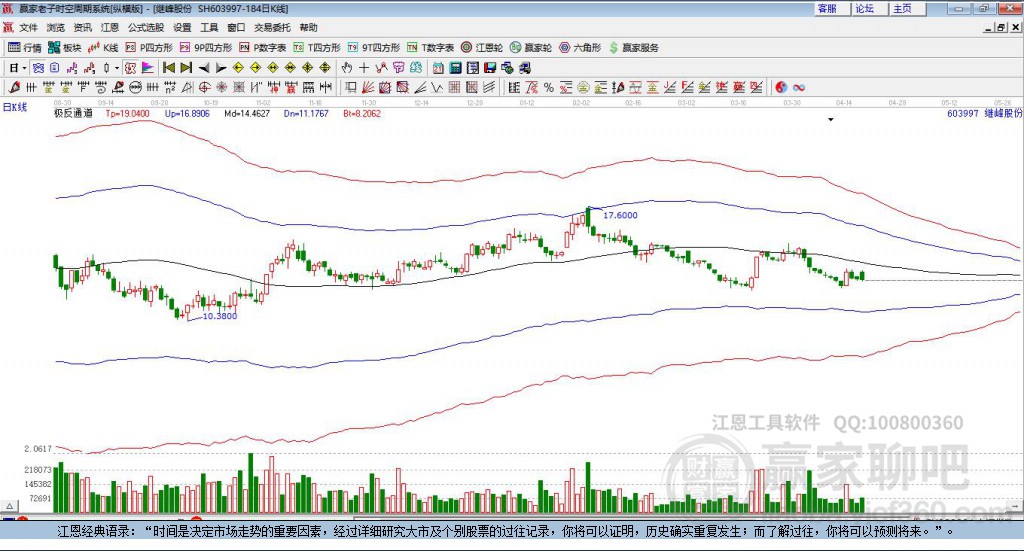1024x551 pixels.
Task: Click the n² square-number tool icon
Action: coord(170,87)
